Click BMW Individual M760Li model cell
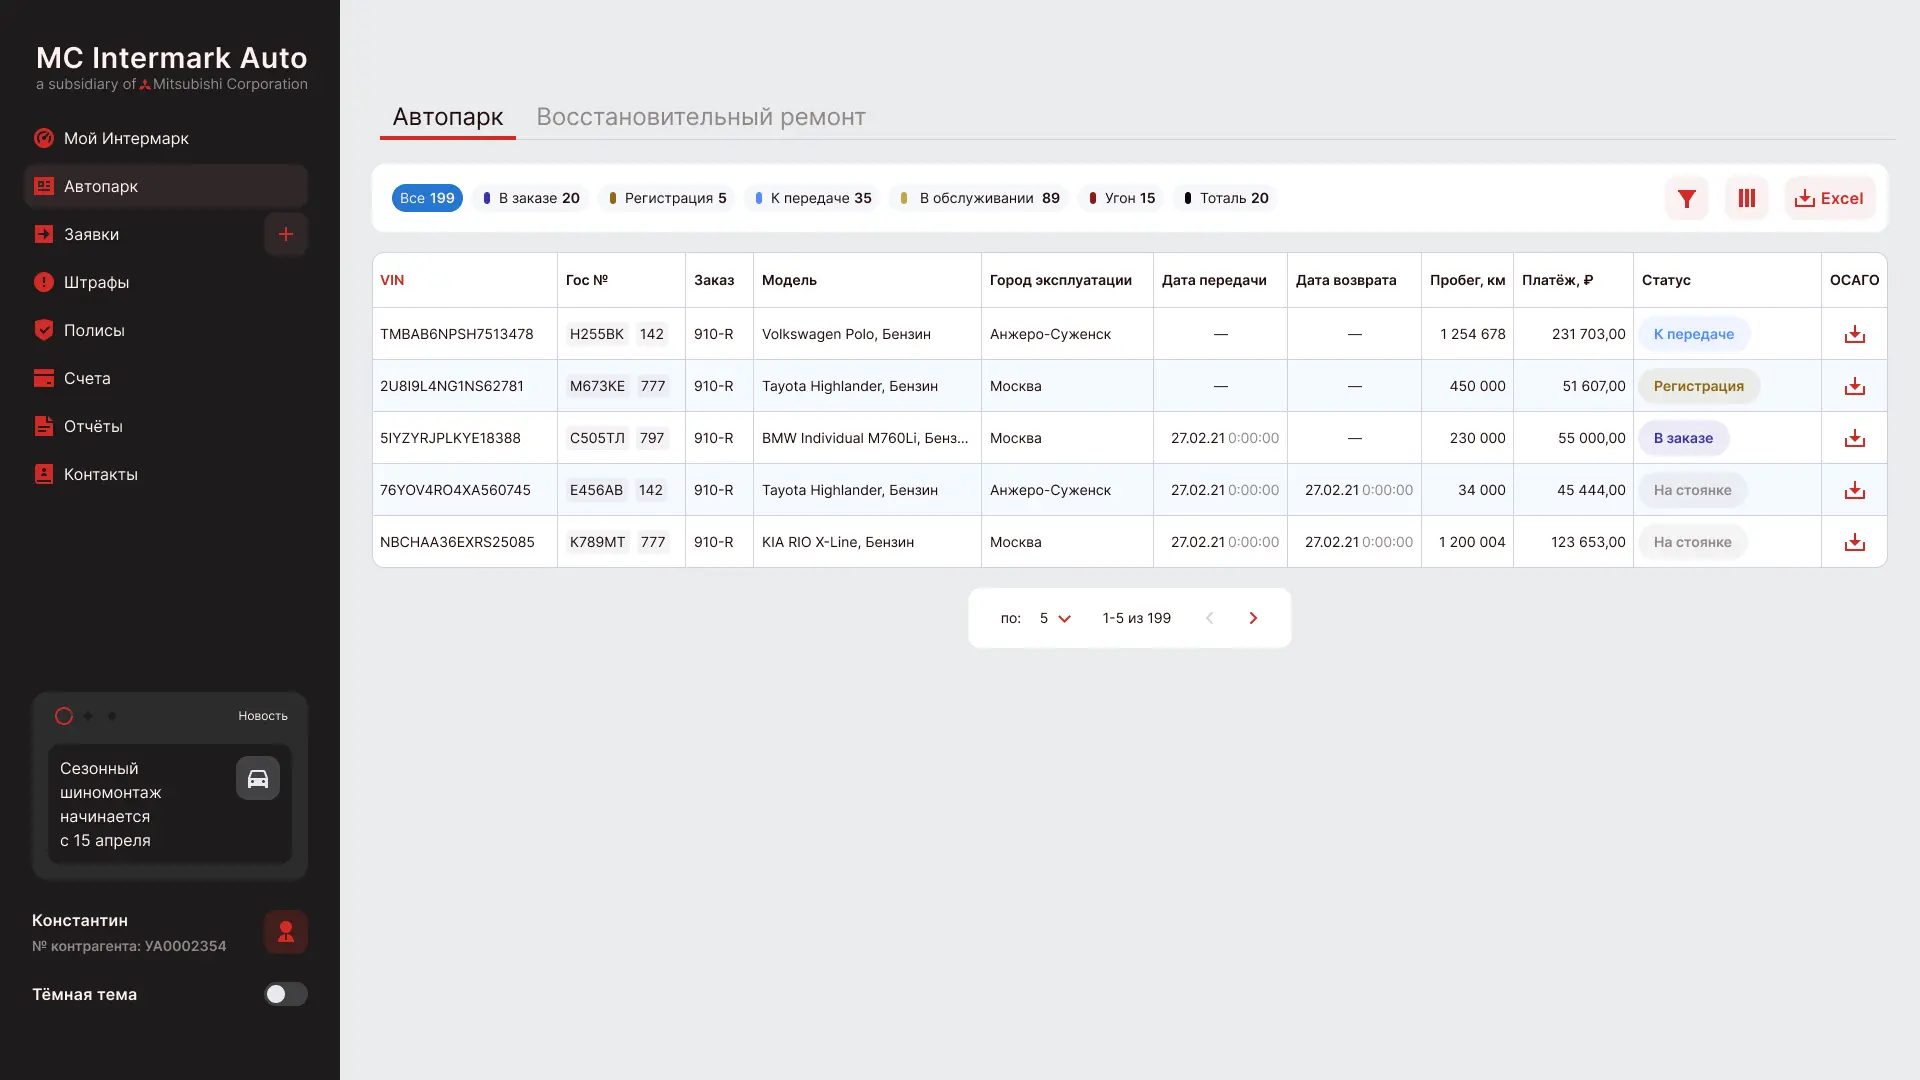 (865, 438)
